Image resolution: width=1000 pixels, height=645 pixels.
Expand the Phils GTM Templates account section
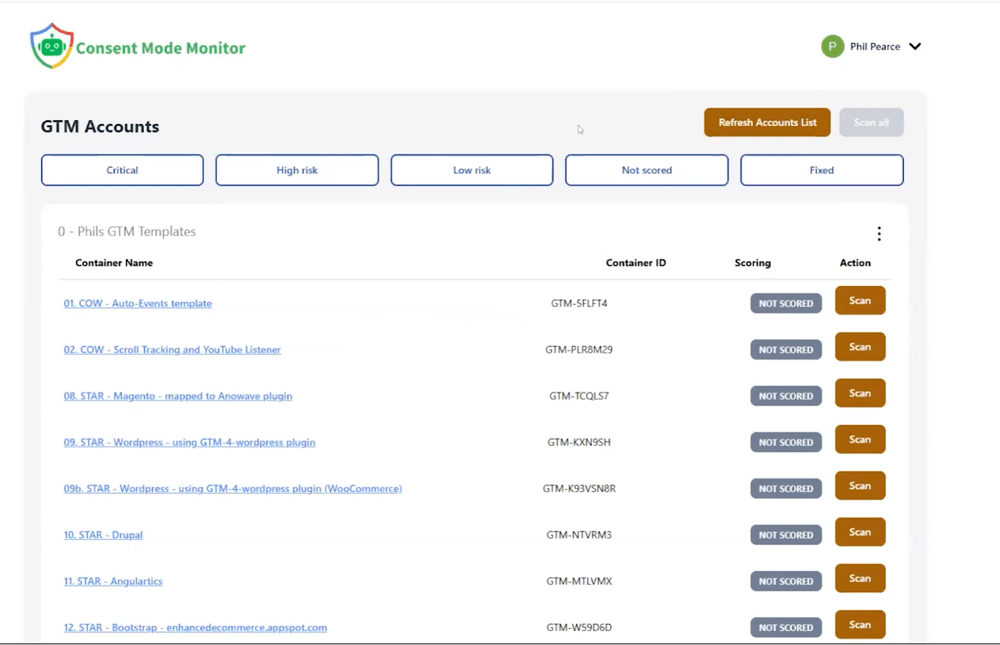coord(127,231)
